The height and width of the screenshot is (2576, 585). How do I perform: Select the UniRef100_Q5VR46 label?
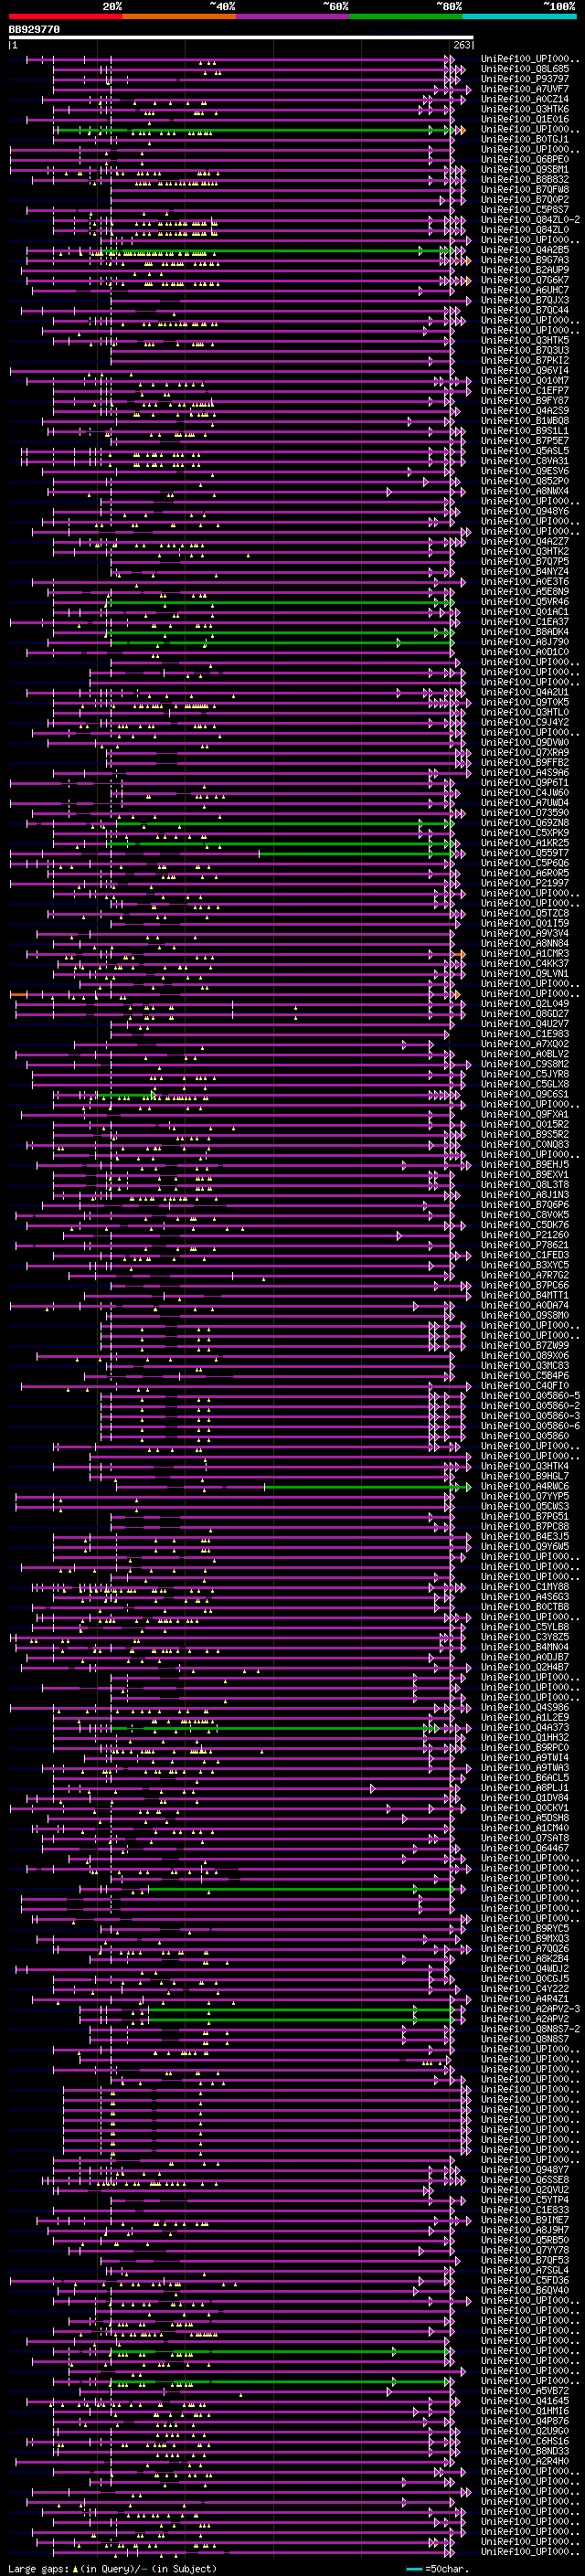coord(525,601)
